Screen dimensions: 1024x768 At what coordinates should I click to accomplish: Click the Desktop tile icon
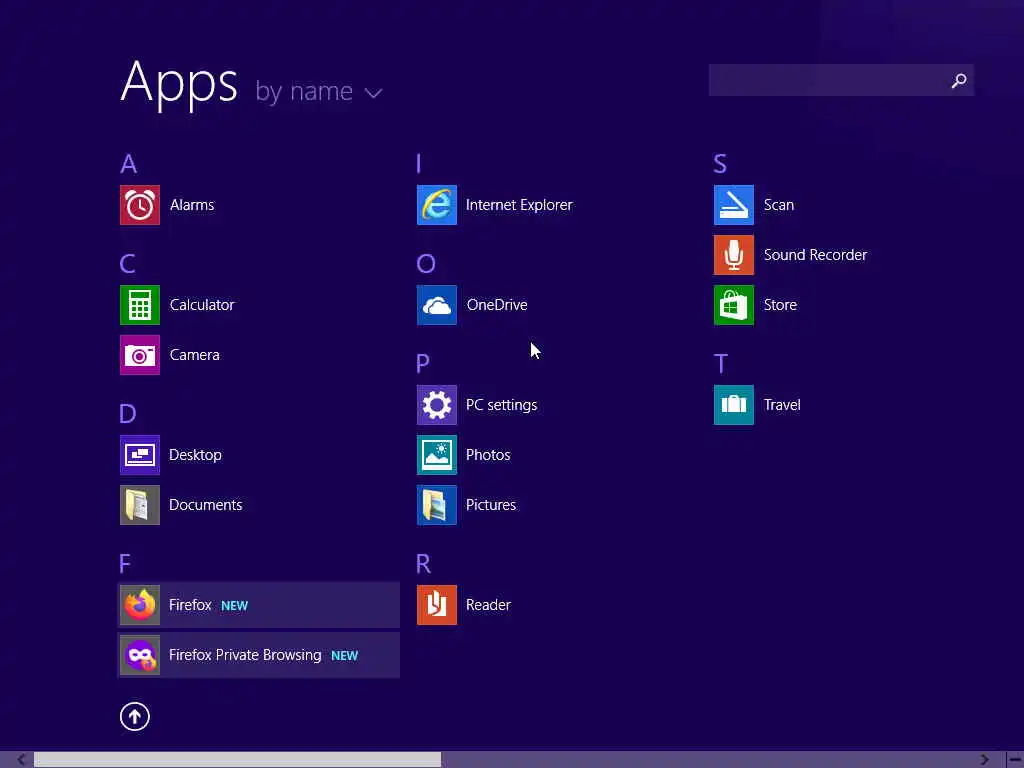(x=140, y=455)
